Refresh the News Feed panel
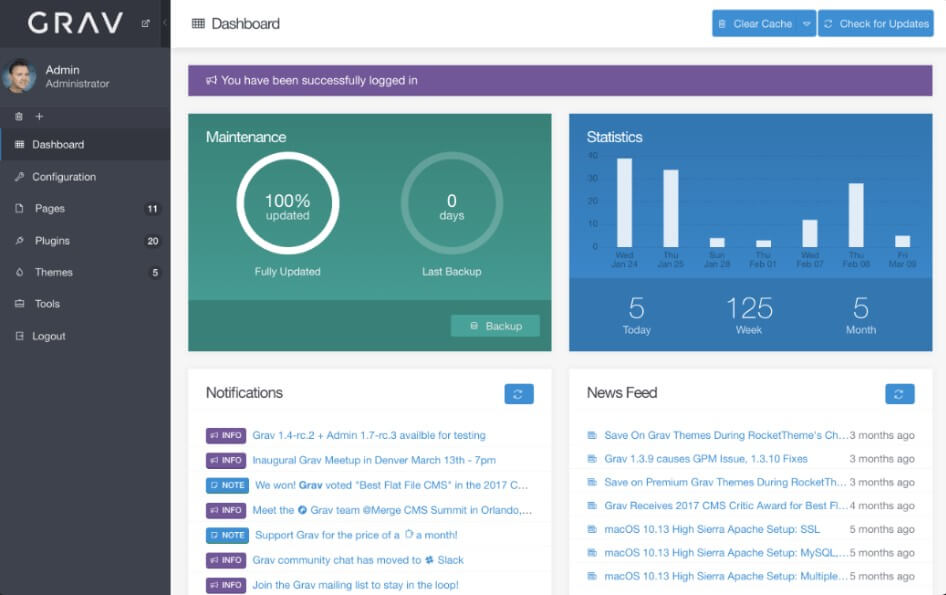The width and height of the screenshot is (946, 595). 899,394
